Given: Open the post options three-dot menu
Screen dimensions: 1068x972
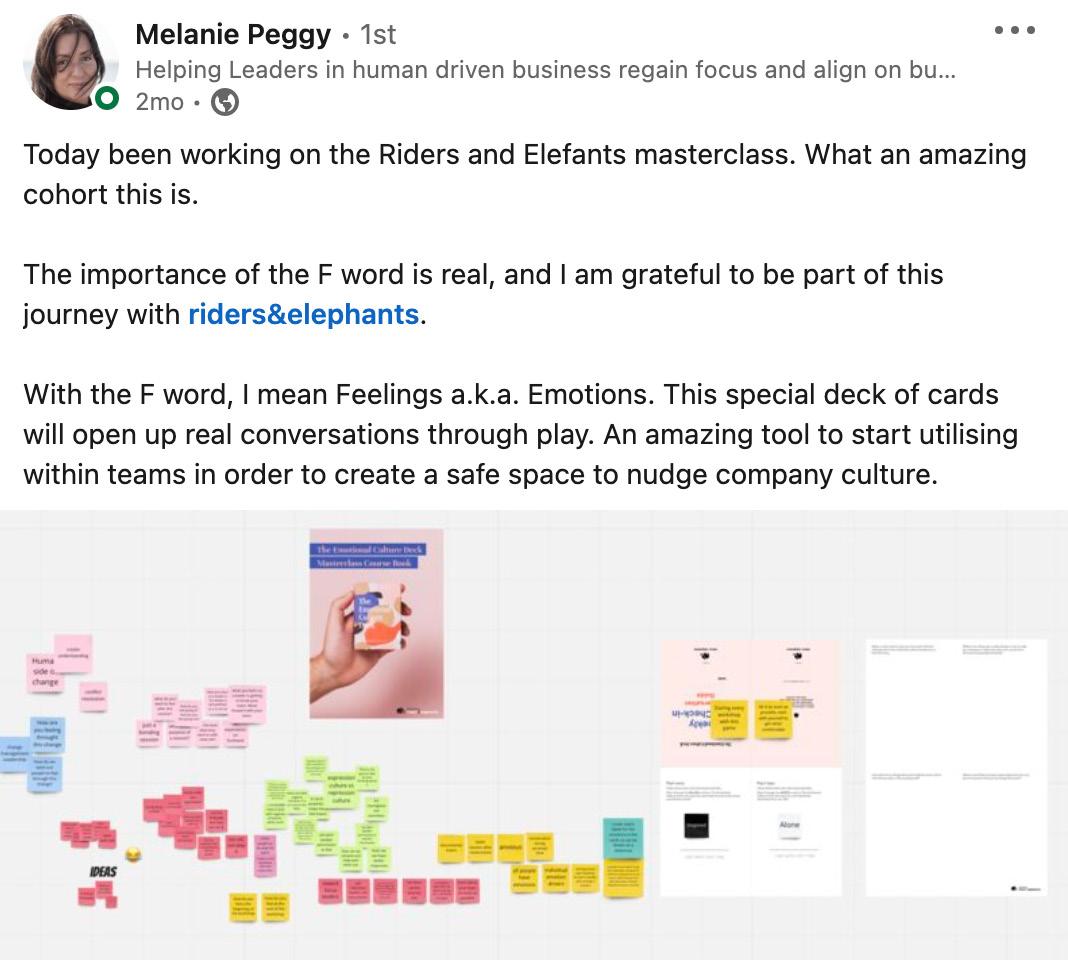Looking at the screenshot, I should click(x=1014, y=30).
